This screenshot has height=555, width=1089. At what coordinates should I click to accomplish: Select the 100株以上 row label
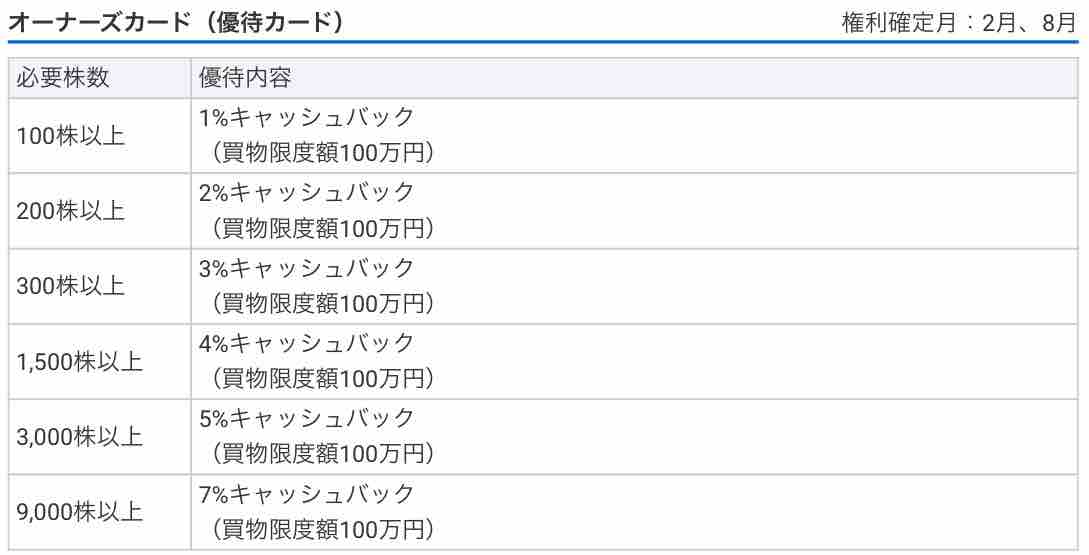point(70,136)
